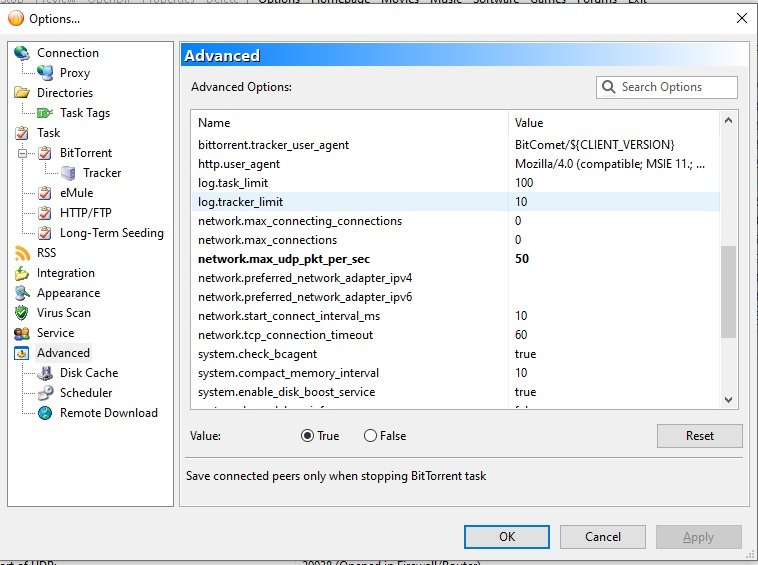Click the Name column header
758x565 pixels.
pos(350,123)
